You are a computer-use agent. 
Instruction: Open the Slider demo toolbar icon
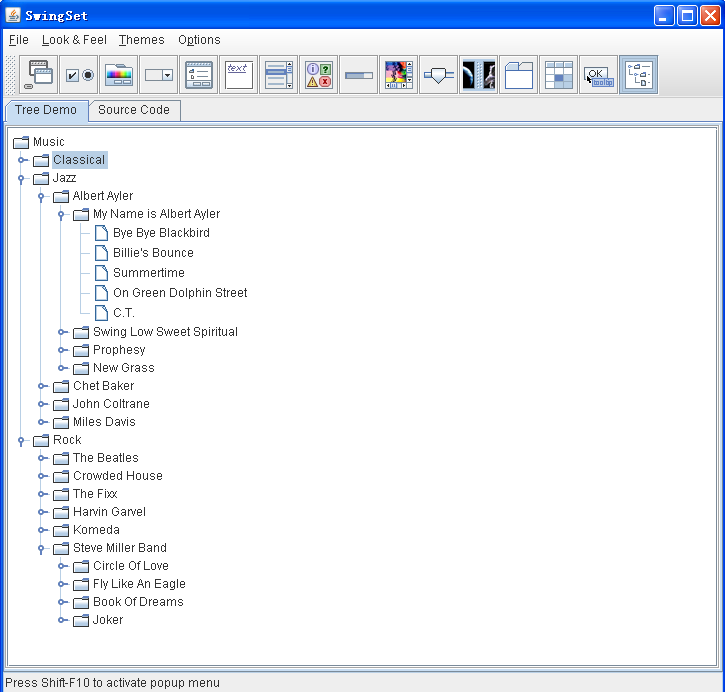point(439,75)
